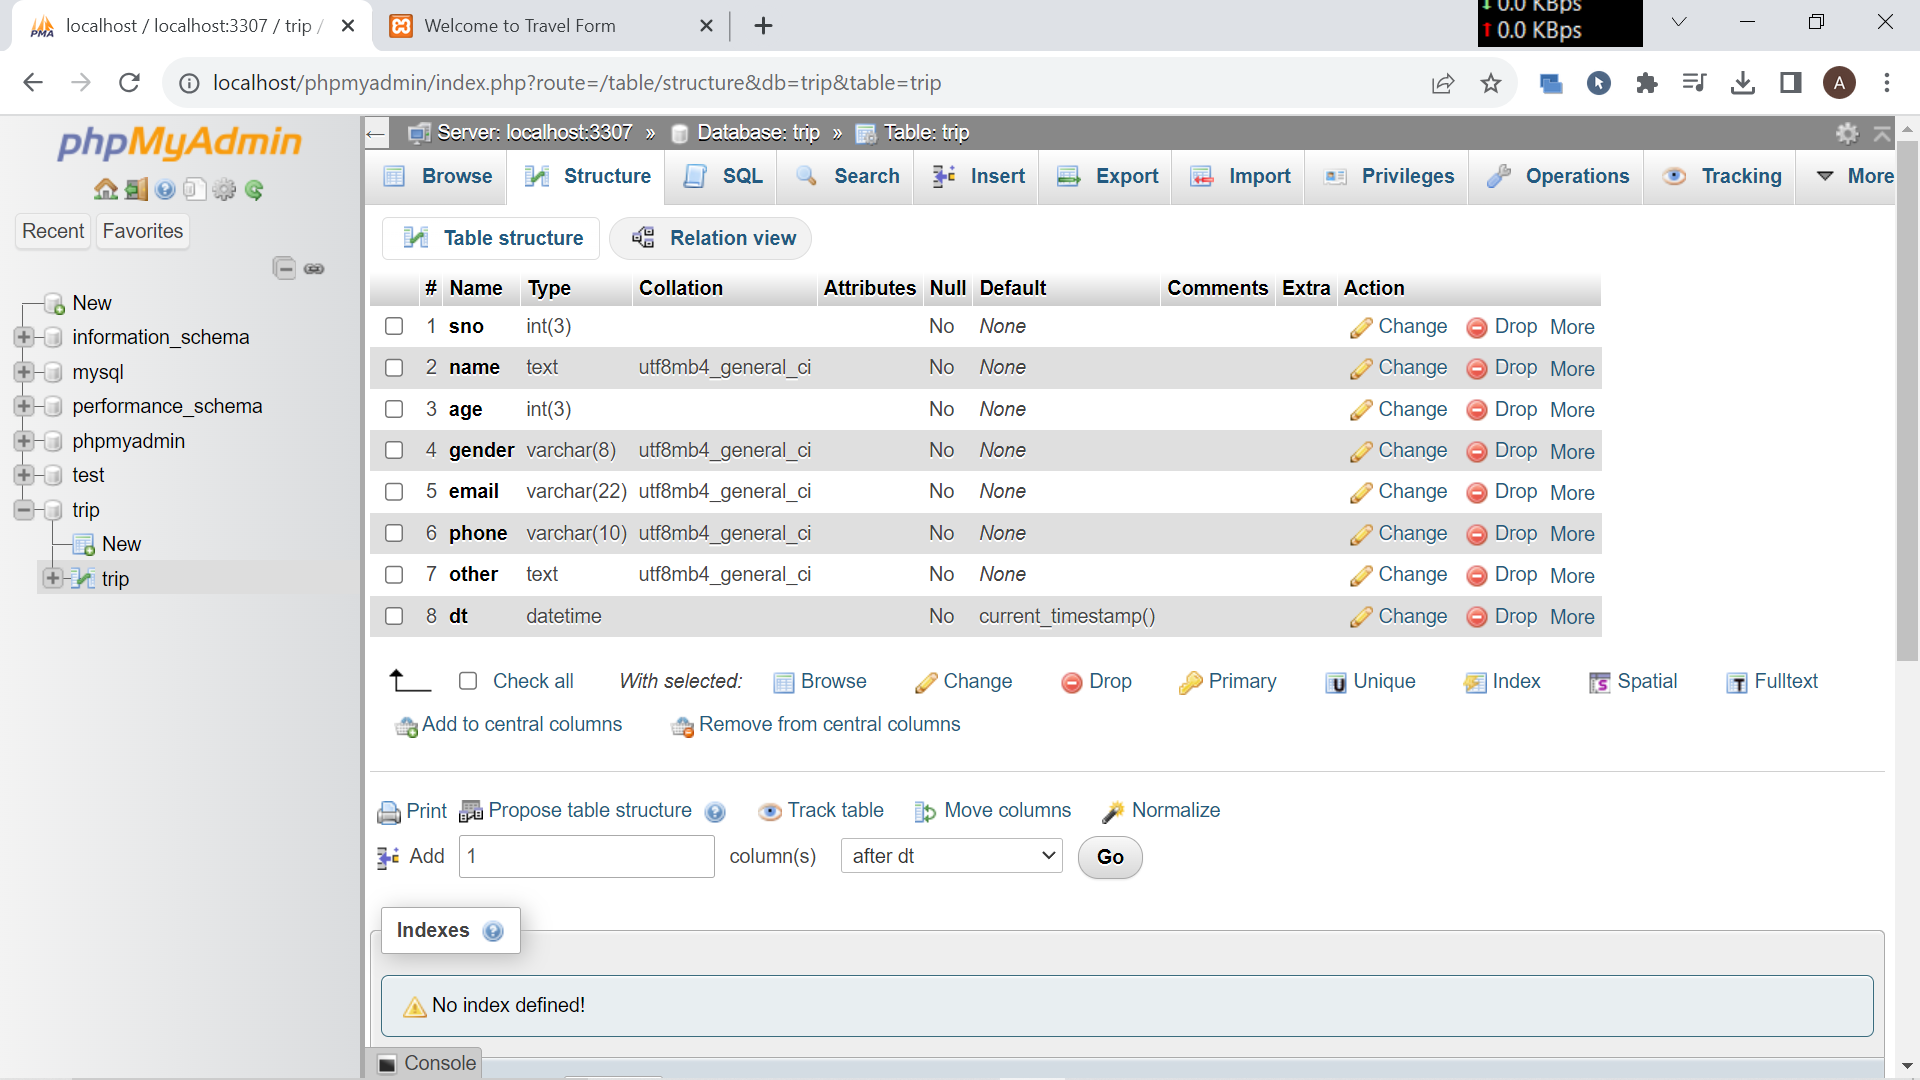Collapse the trip database in the tree

(x=22, y=510)
